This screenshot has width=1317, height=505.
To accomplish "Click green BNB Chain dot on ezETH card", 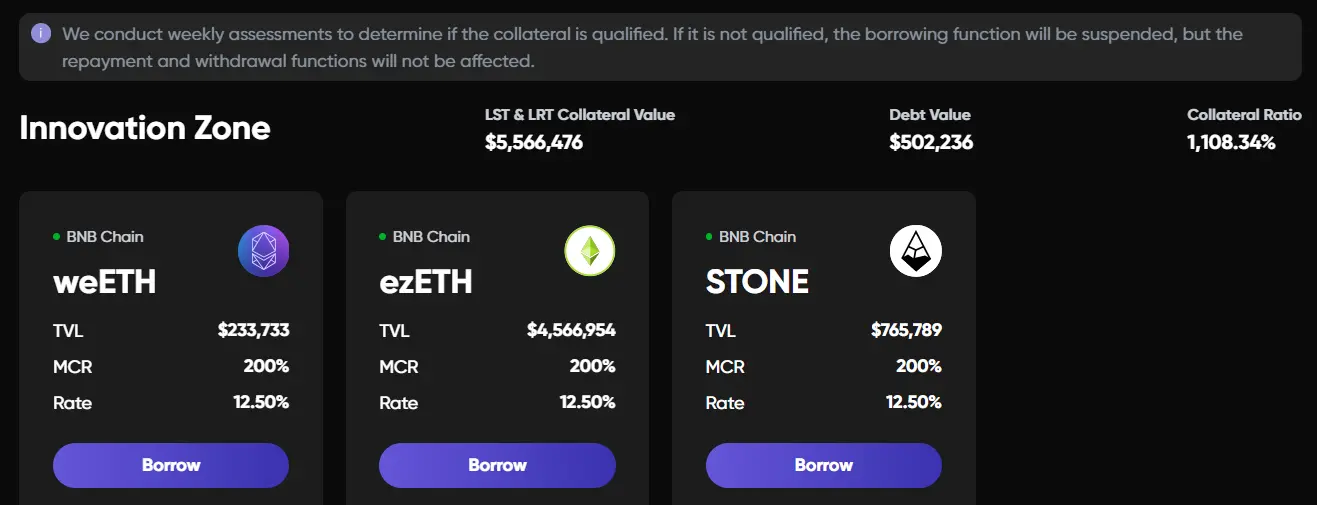I will tap(383, 237).
